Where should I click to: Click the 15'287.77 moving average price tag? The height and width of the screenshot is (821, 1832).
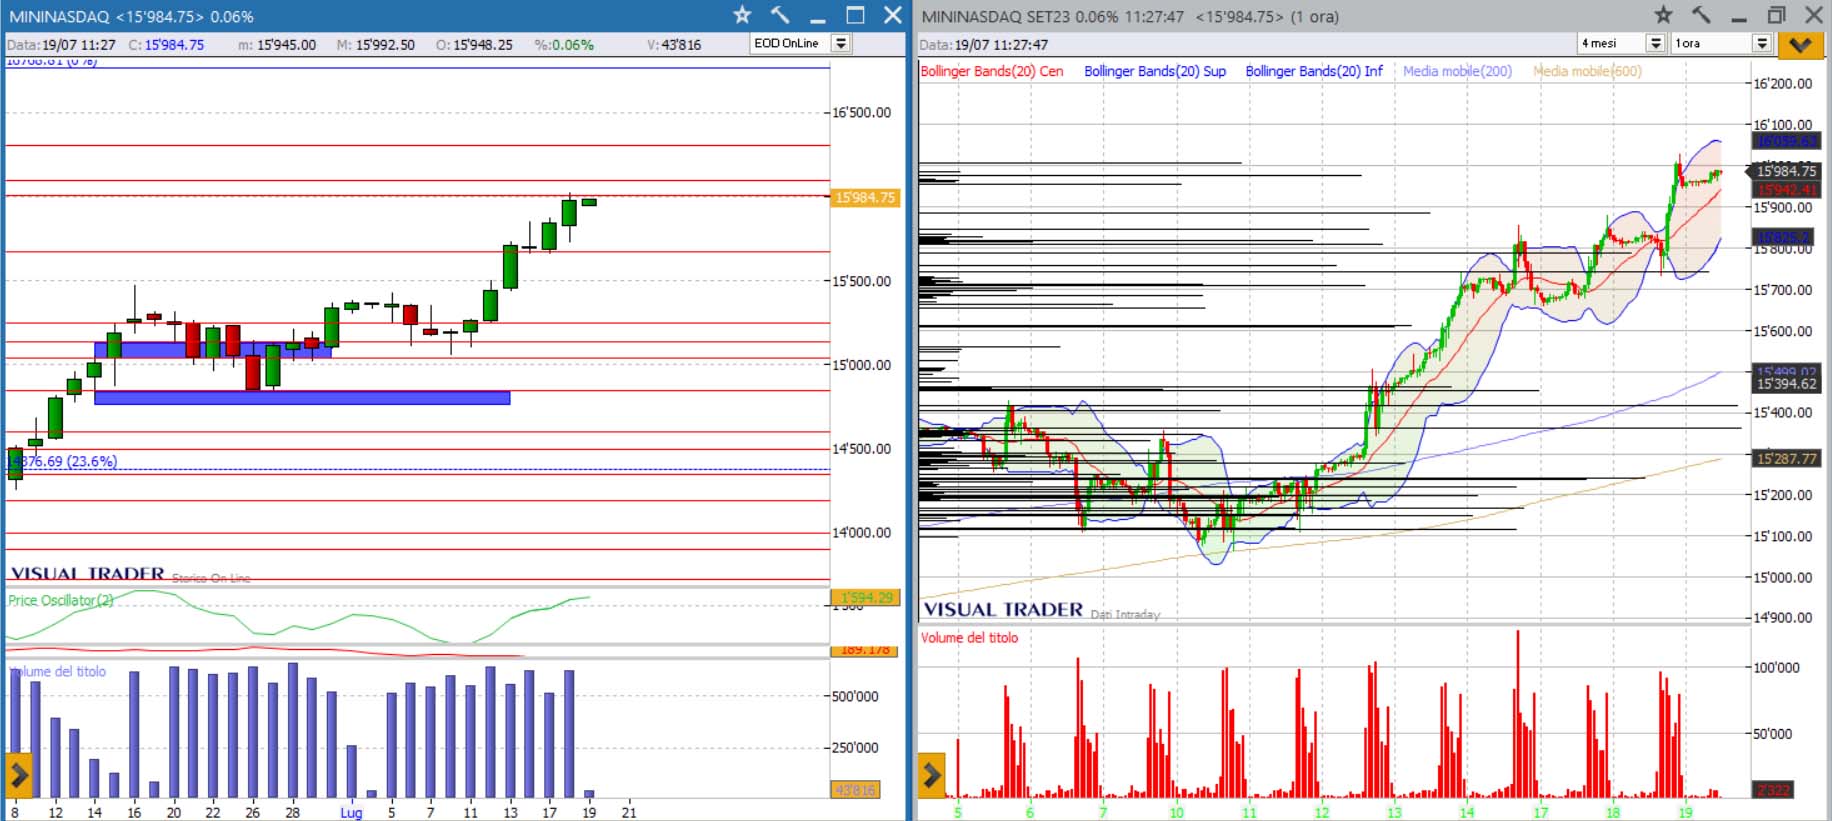click(x=1786, y=458)
